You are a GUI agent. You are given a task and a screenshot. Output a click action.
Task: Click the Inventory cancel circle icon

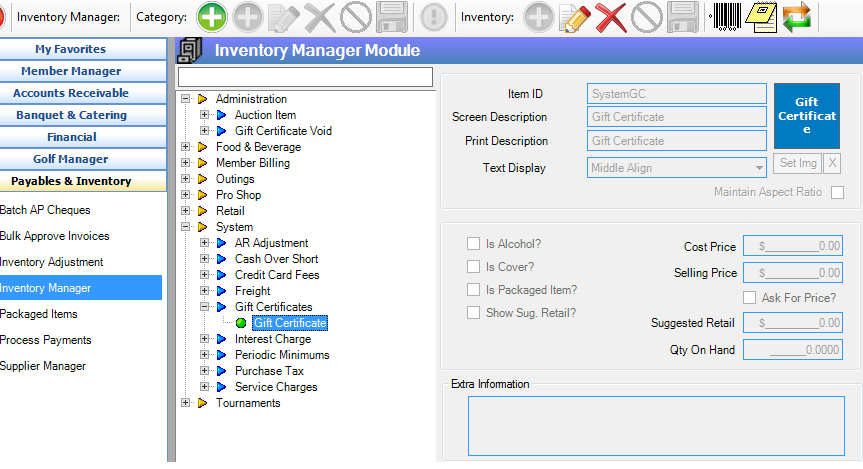[x=647, y=17]
